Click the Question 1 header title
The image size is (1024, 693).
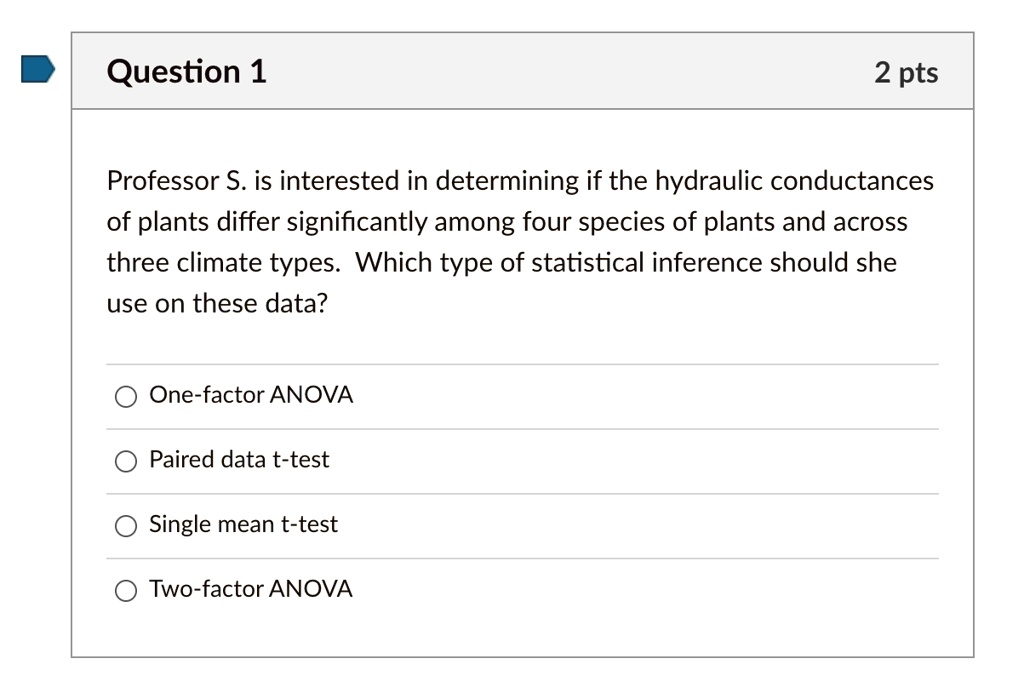pos(186,71)
